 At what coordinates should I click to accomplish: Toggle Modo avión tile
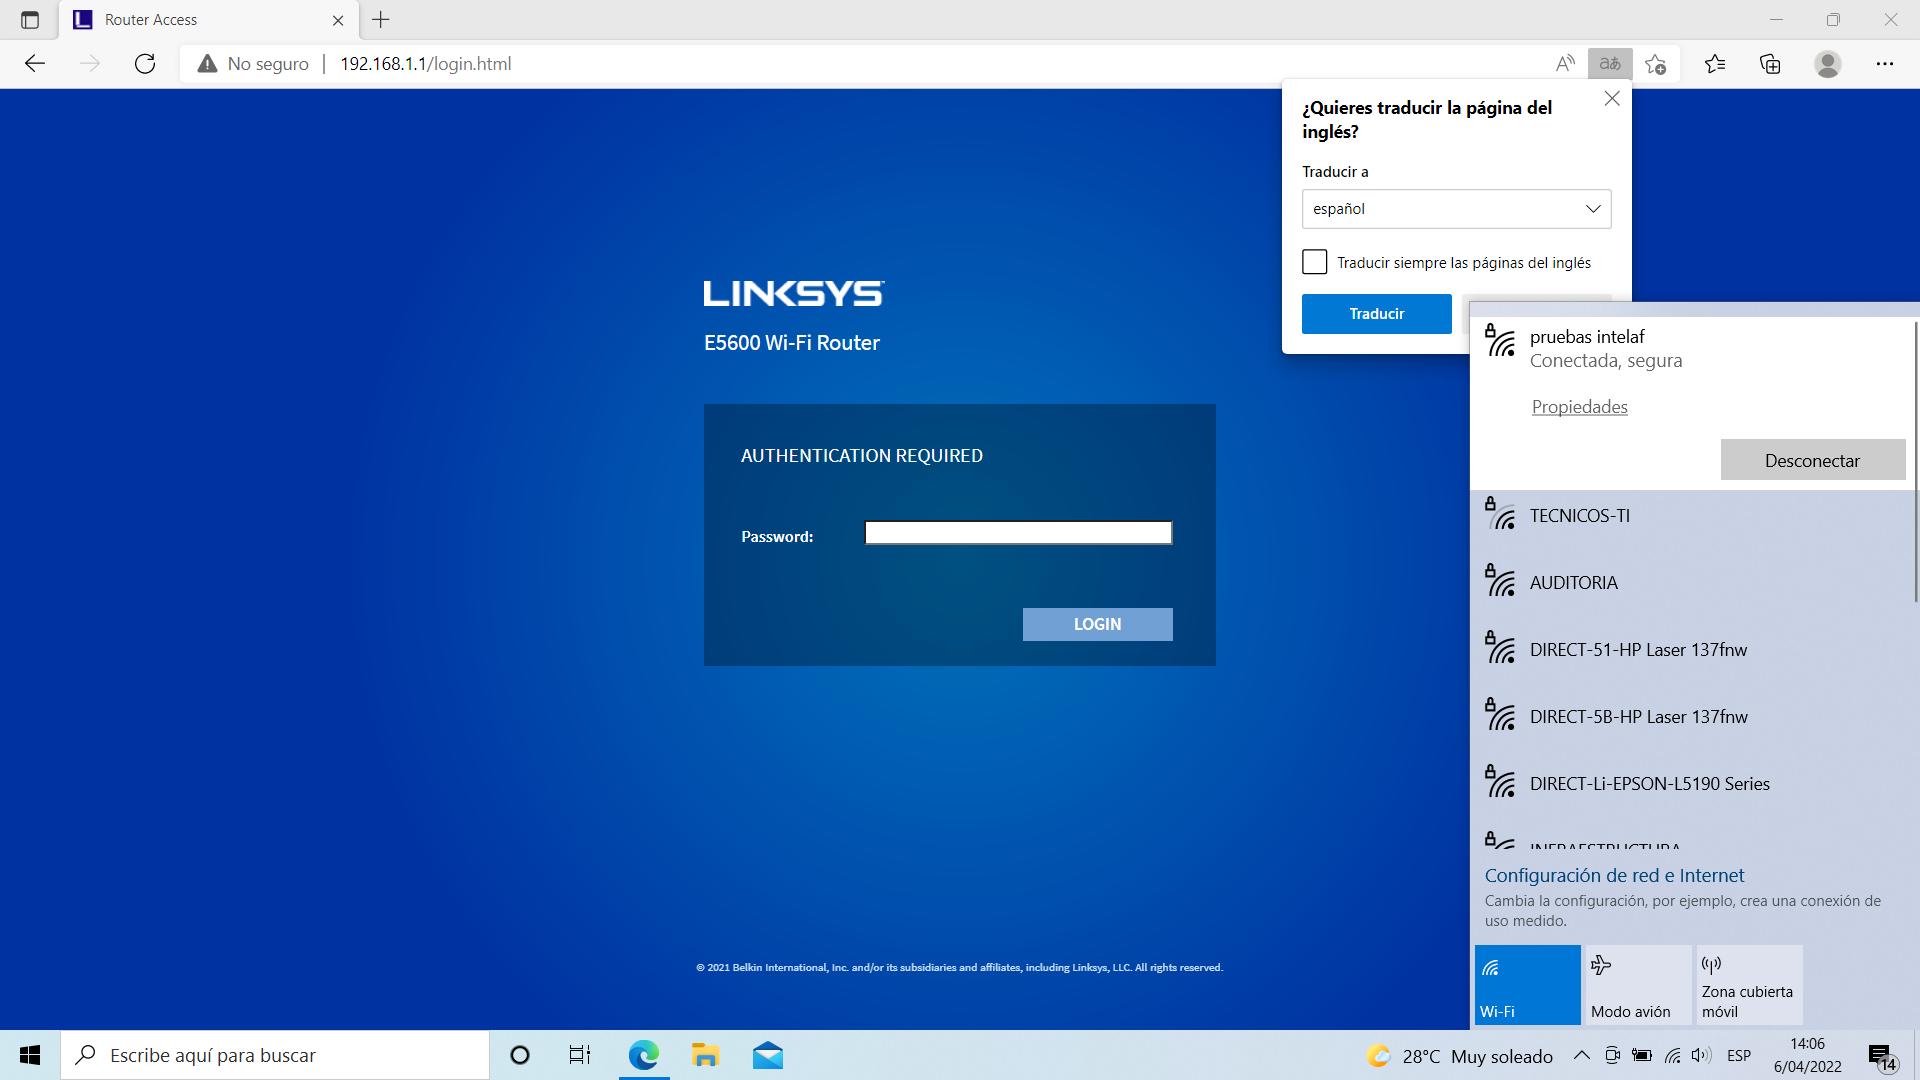1637,985
